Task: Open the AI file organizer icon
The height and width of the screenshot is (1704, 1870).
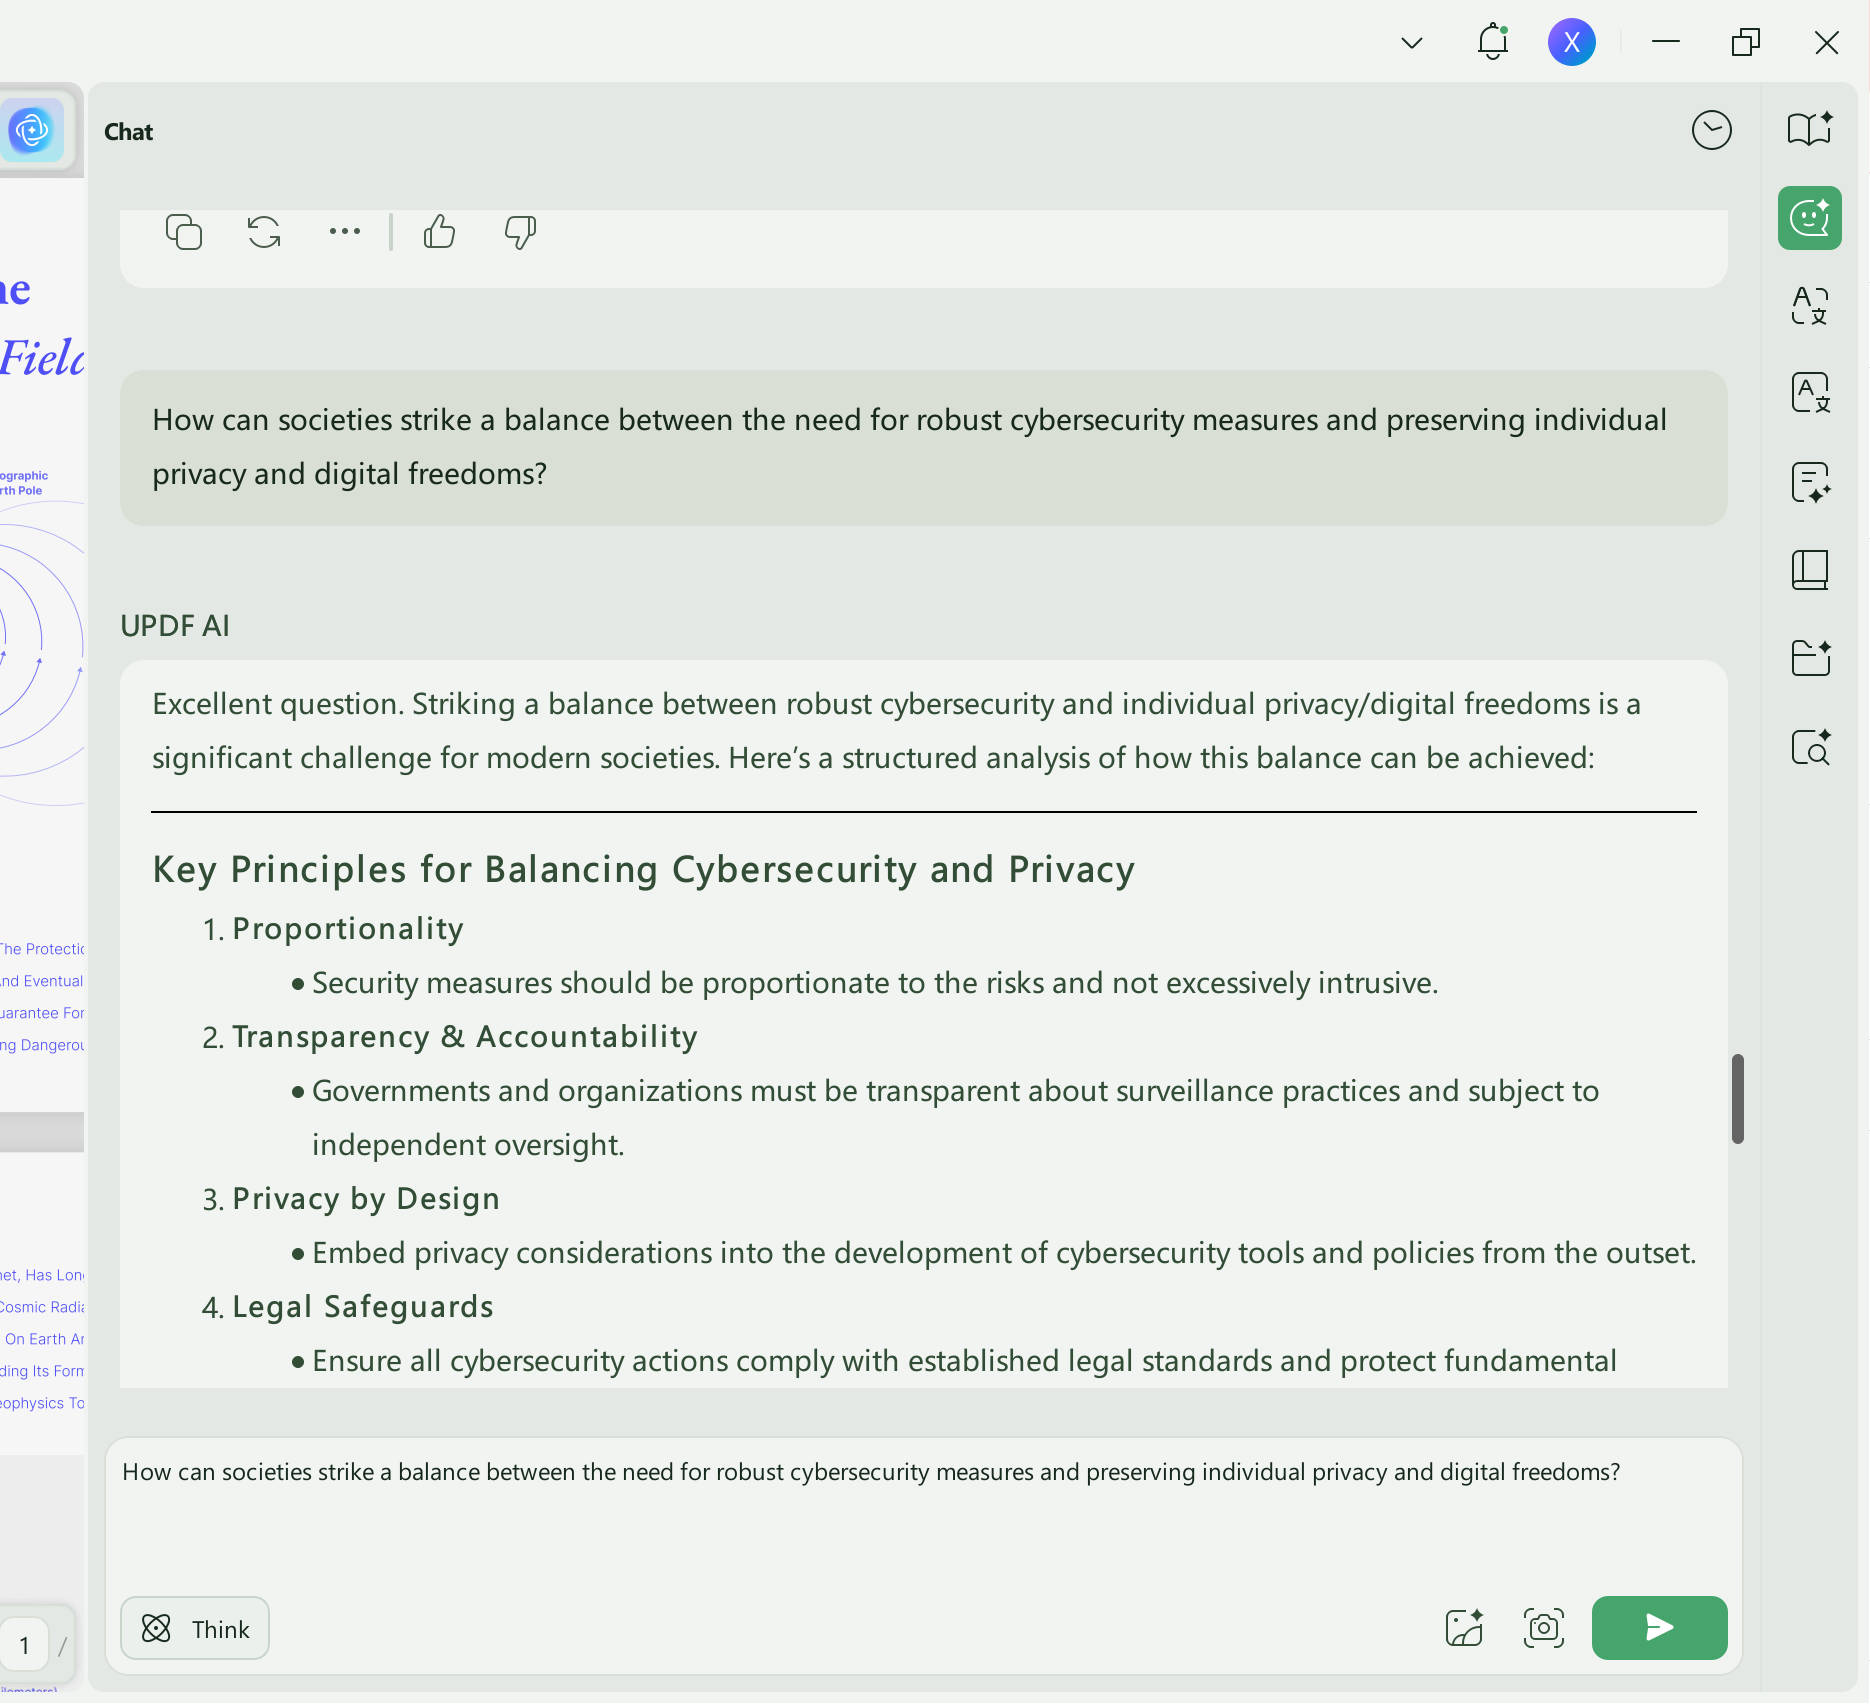Action: tap(1810, 658)
